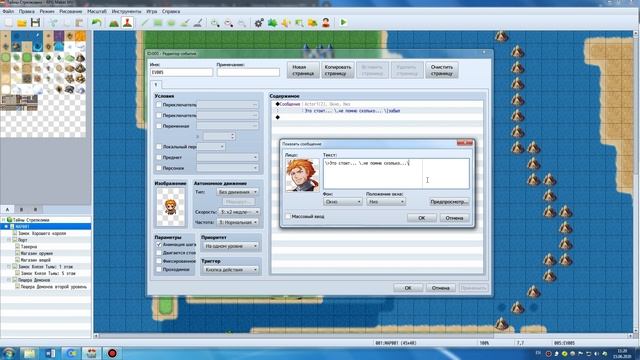Open the Режим menu
This screenshot has width=640, height=360.
pyautogui.click(x=47, y=11)
